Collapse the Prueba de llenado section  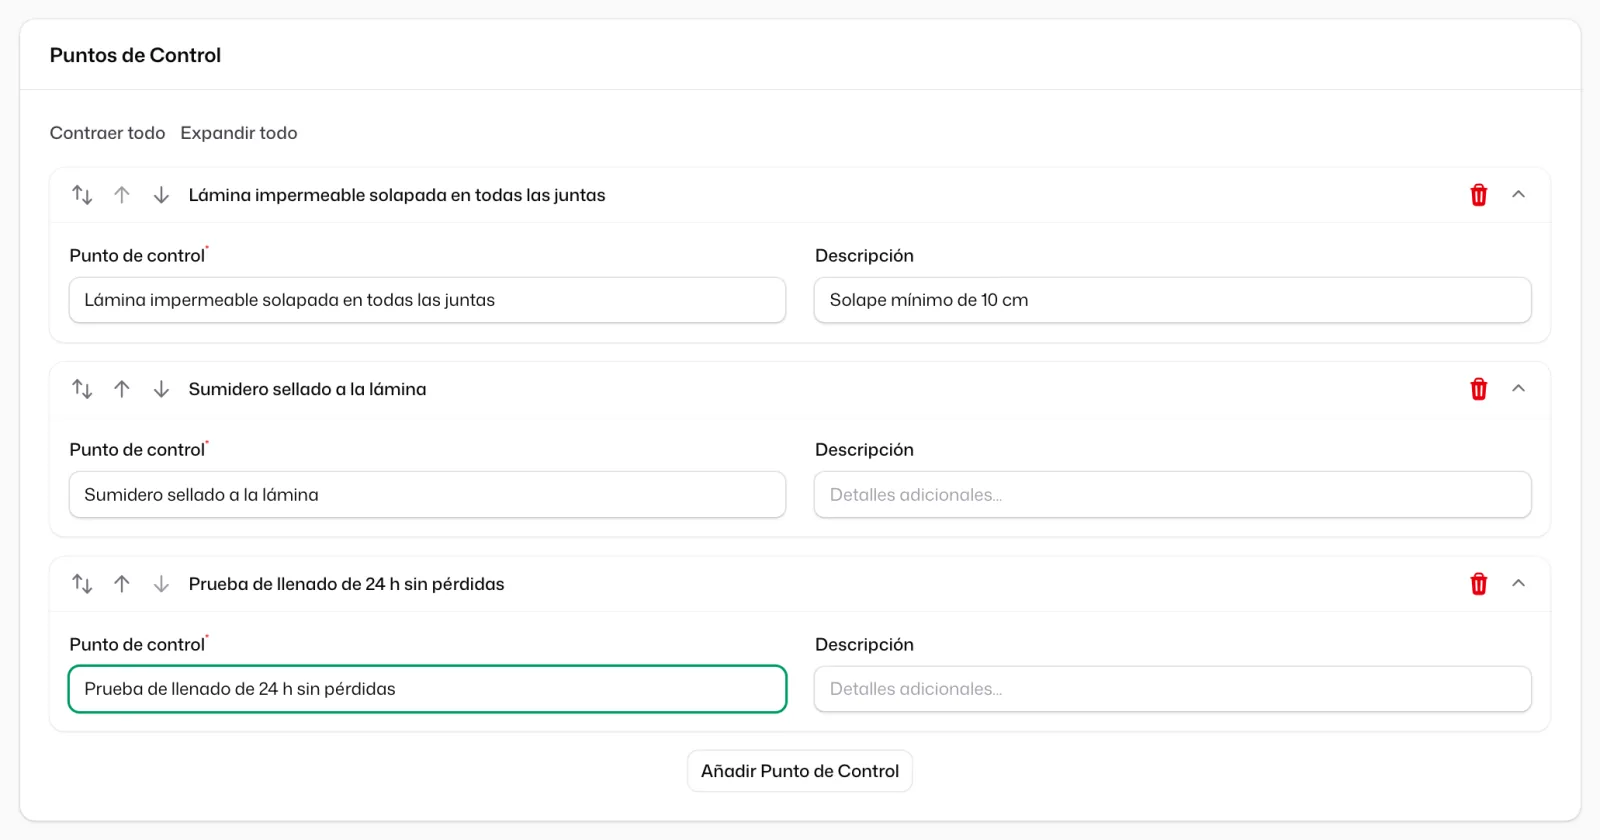click(x=1518, y=584)
